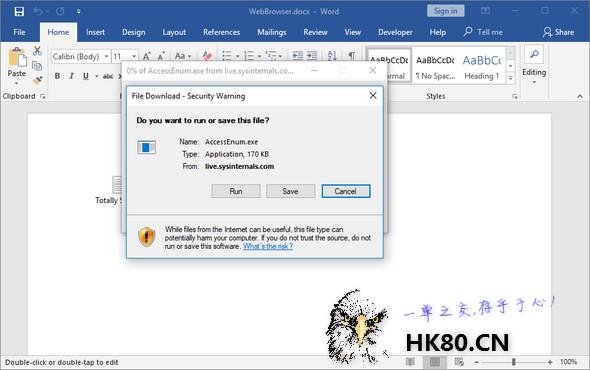Toggle Bold formatting
The width and height of the screenshot is (590, 370).
(57, 76)
